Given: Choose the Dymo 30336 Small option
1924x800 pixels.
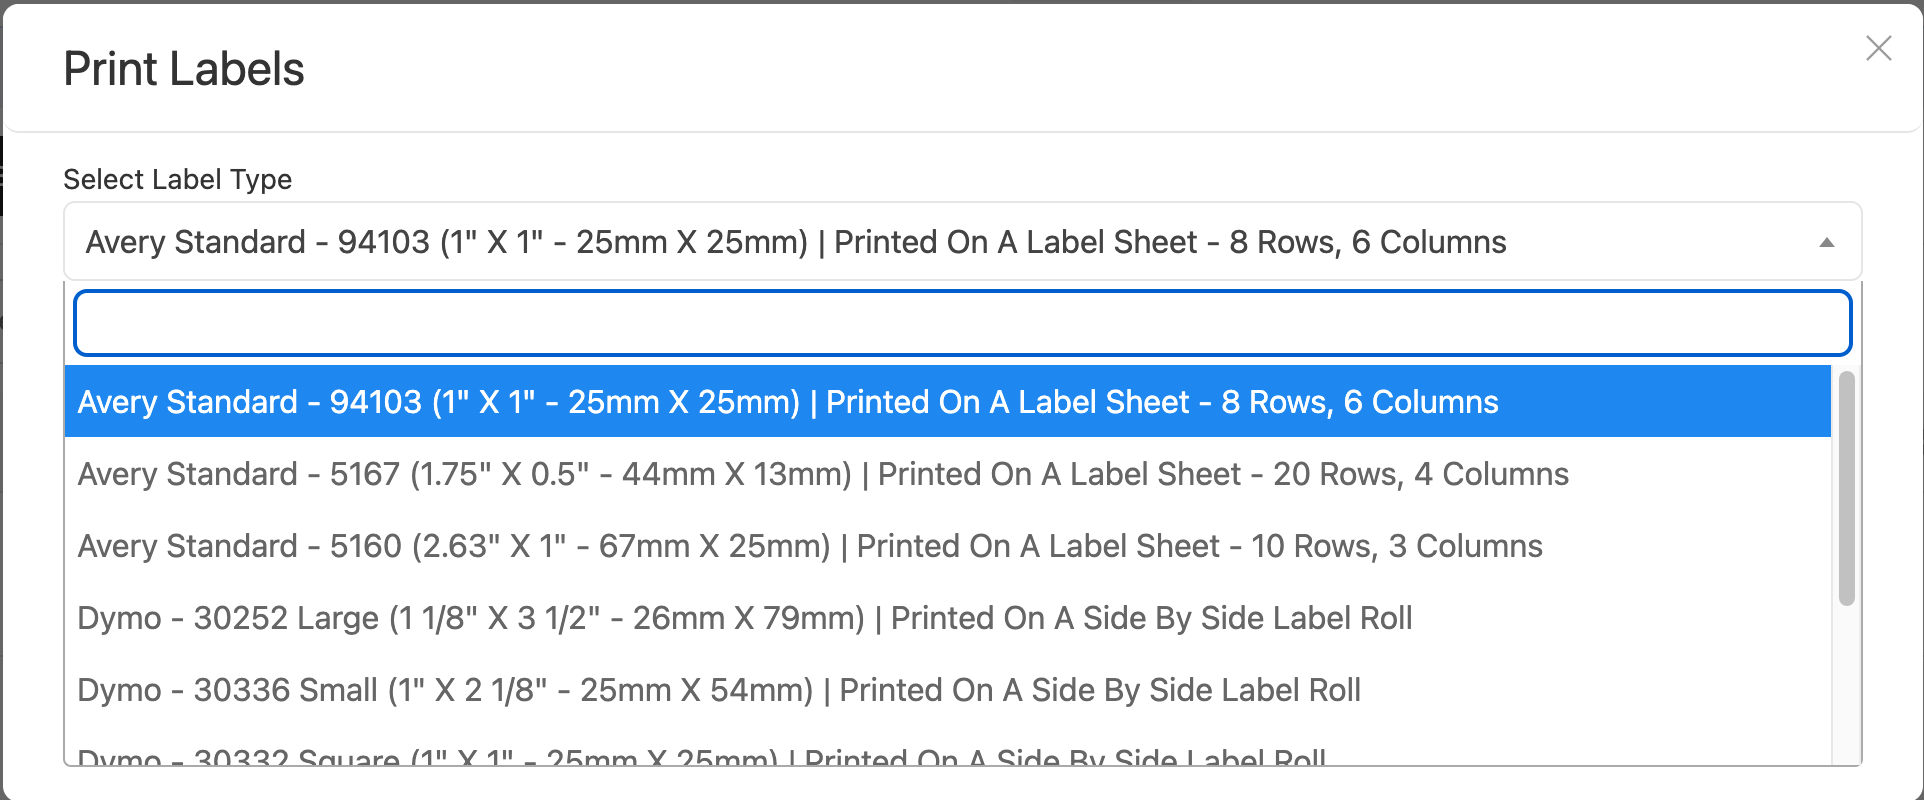Looking at the screenshot, I should click(718, 690).
